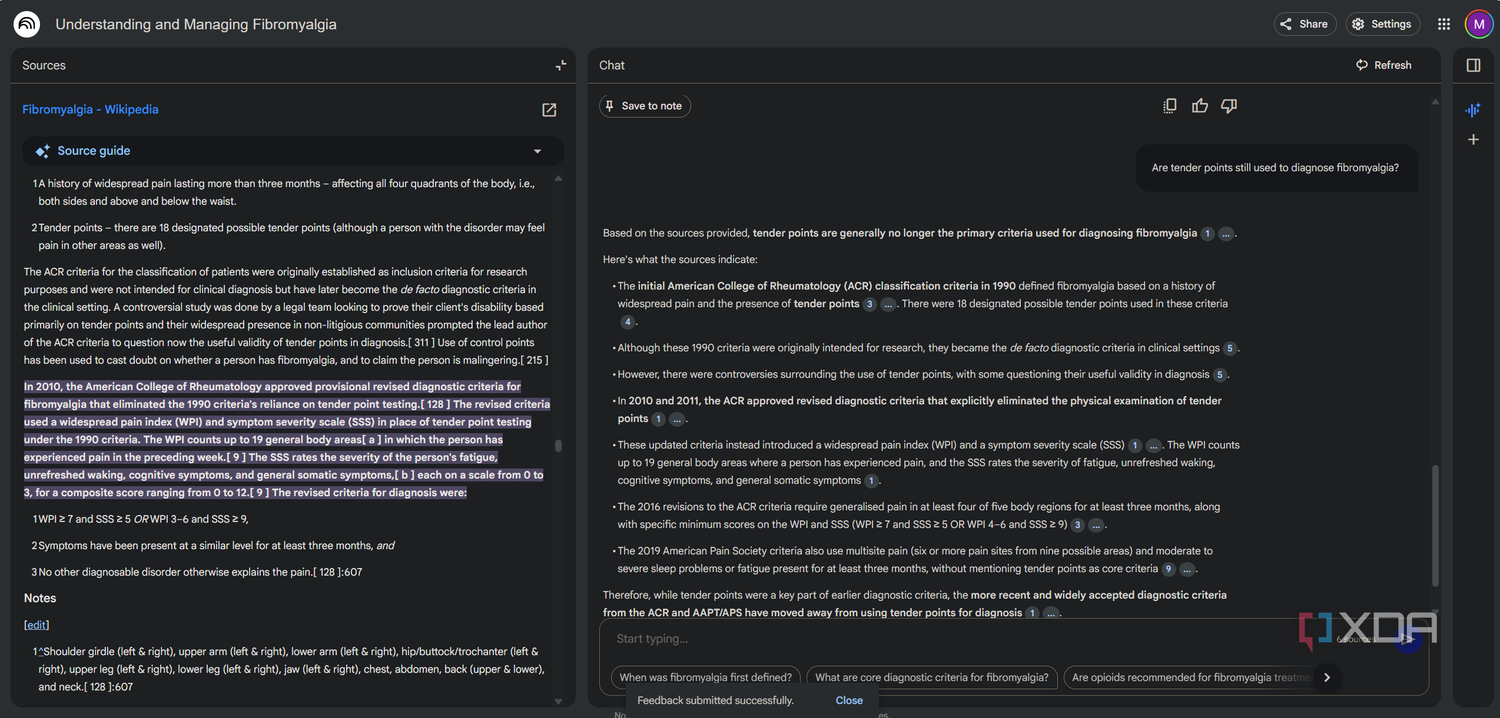Click 'No other diagnosable disorder' criteria line
This screenshot has width=1500, height=718.
coord(200,572)
